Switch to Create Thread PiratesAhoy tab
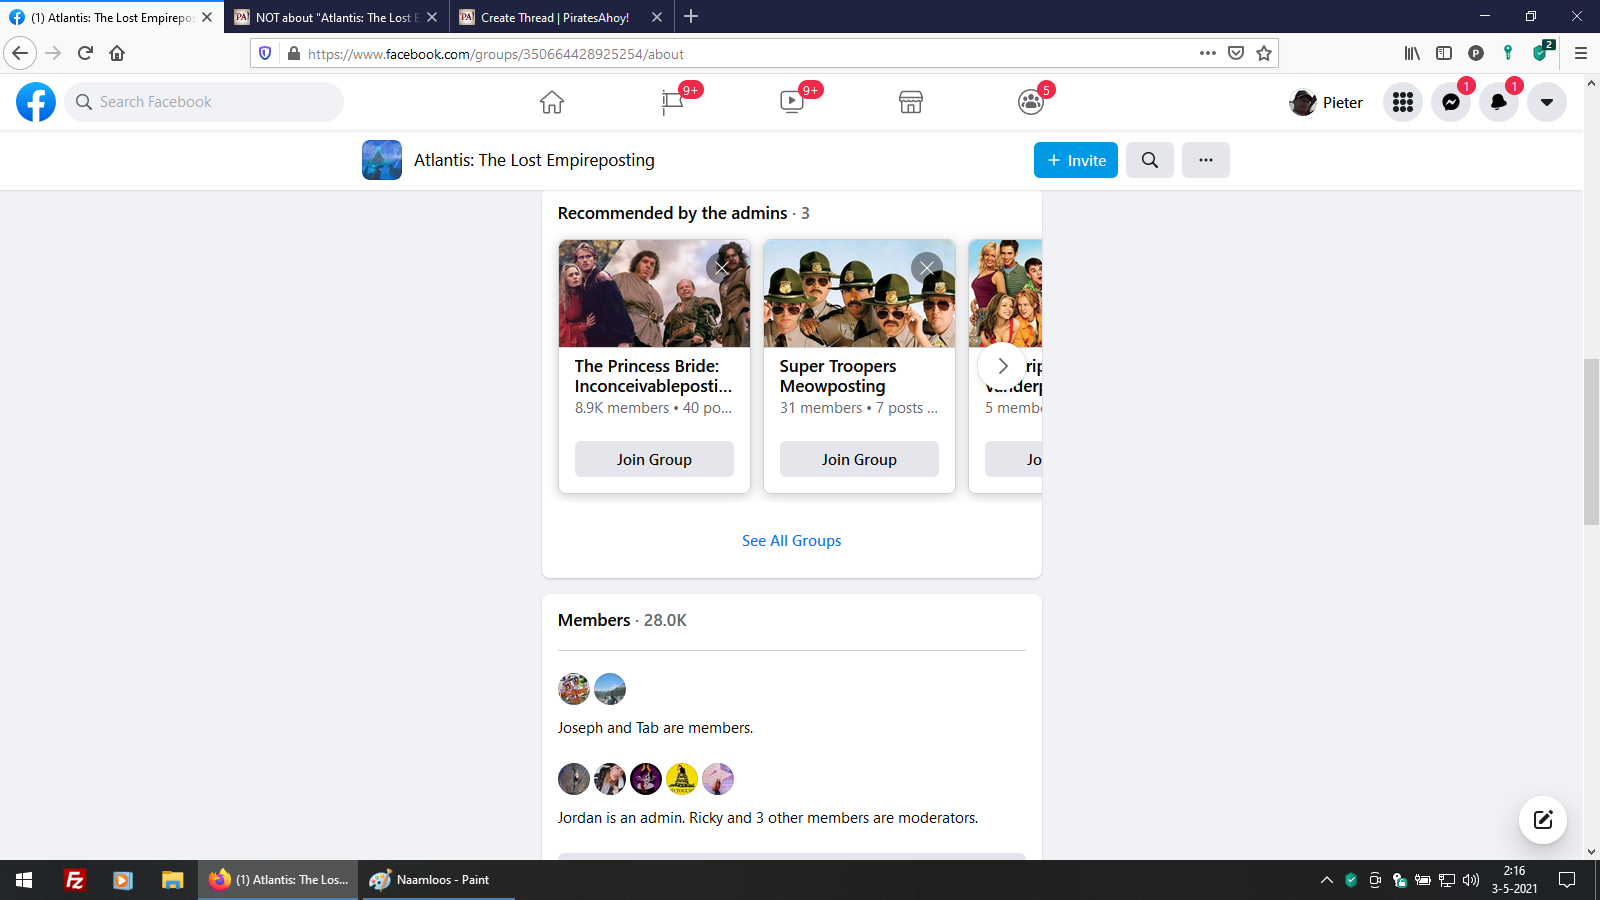This screenshot has width=1600, height=900. coord(561,17)
